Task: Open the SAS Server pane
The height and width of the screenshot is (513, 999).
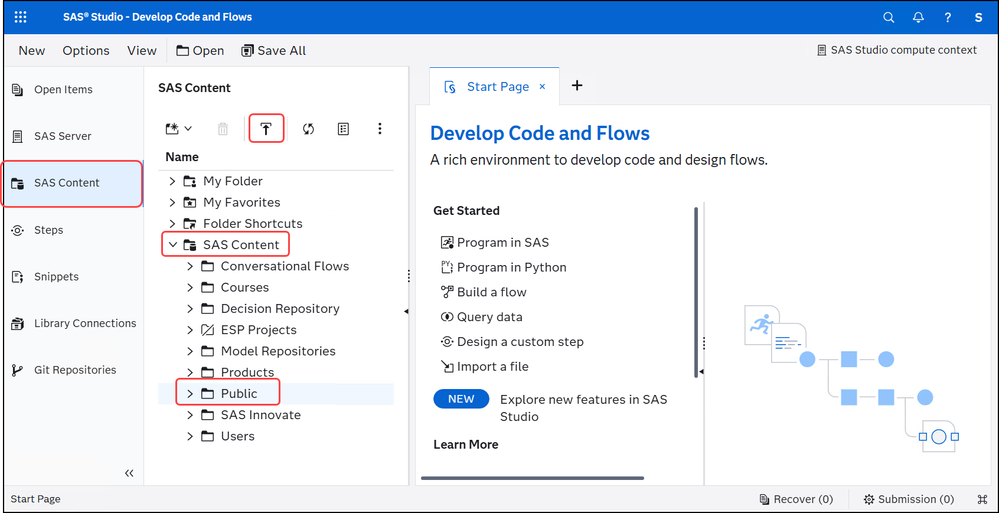Action: 74,136
